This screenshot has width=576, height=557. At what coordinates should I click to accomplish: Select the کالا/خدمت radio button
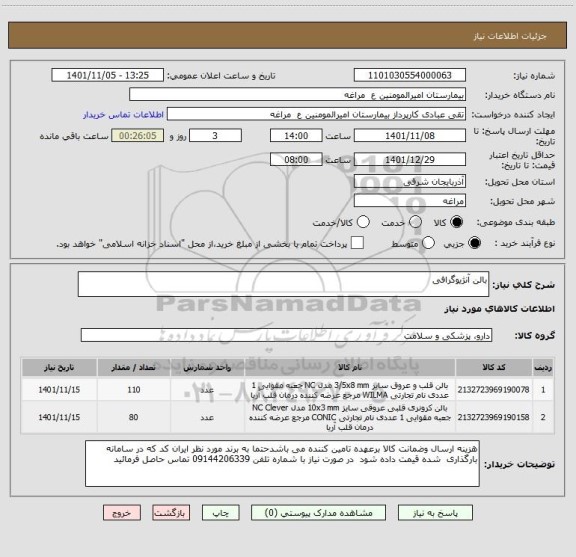coord(363,222)
